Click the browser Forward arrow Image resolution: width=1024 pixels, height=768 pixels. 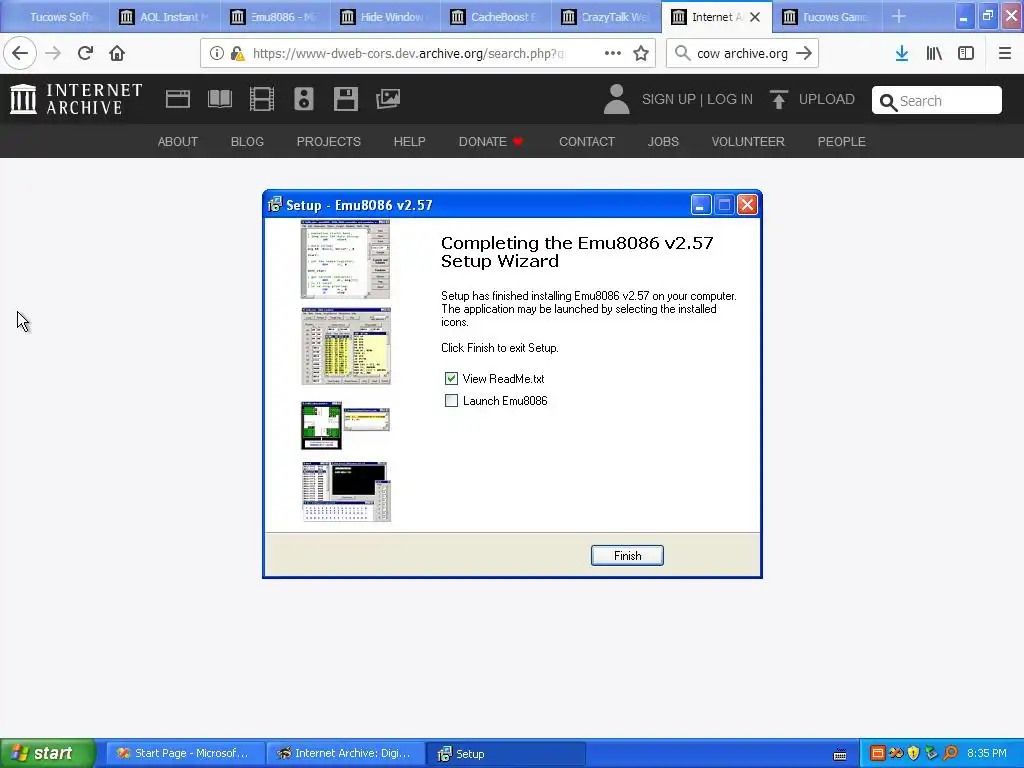point(53,53)
